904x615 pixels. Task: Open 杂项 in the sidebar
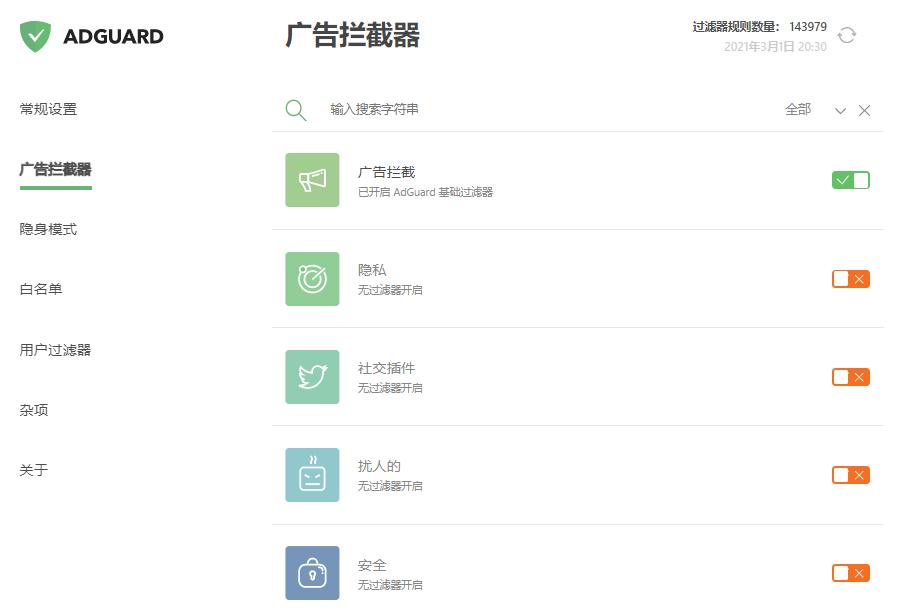click(x=34, y=410)
